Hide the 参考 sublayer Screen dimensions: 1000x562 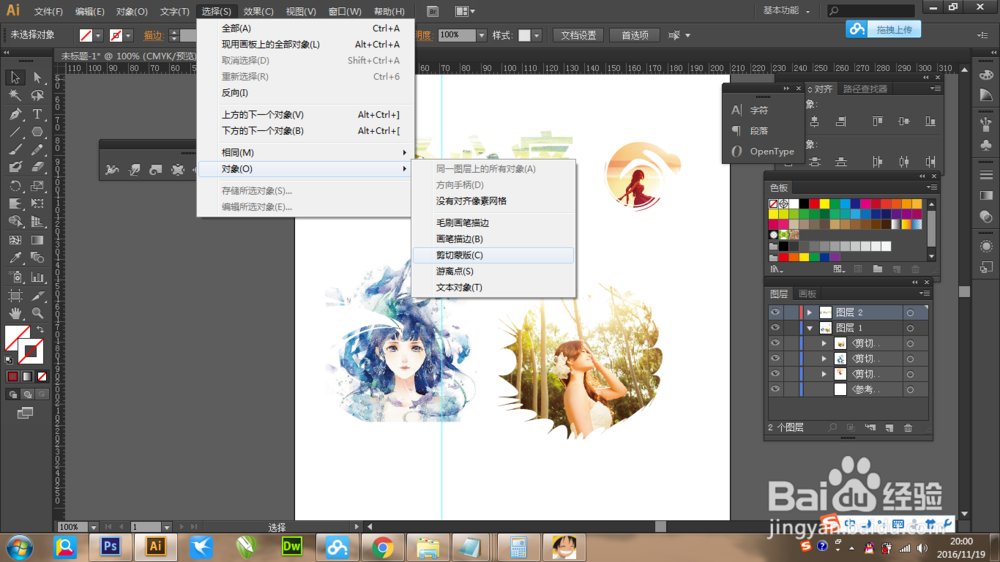pyautogui.click(x=775, y=389)
